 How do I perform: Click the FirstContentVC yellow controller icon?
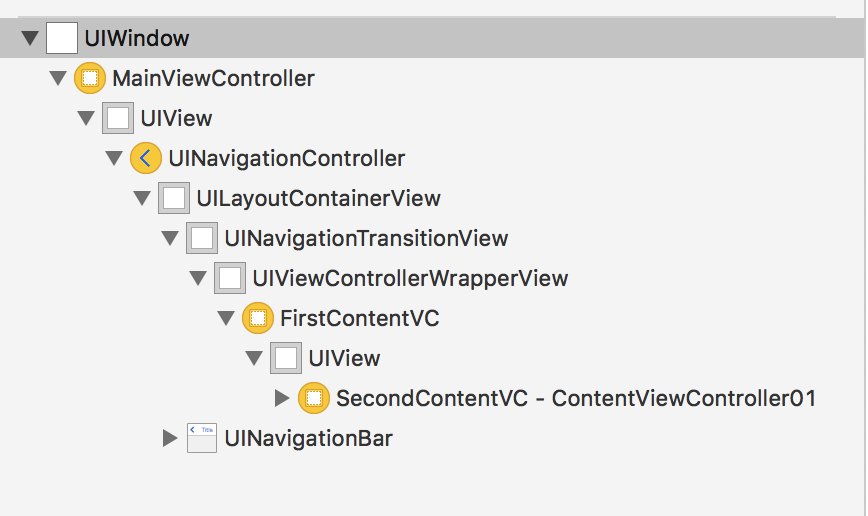(x=258, y=318)
